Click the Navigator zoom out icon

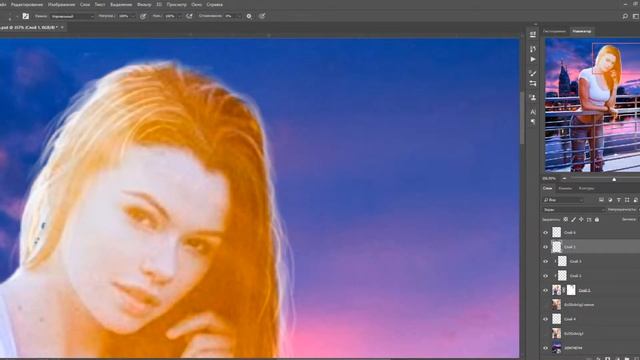click(564, 178)
